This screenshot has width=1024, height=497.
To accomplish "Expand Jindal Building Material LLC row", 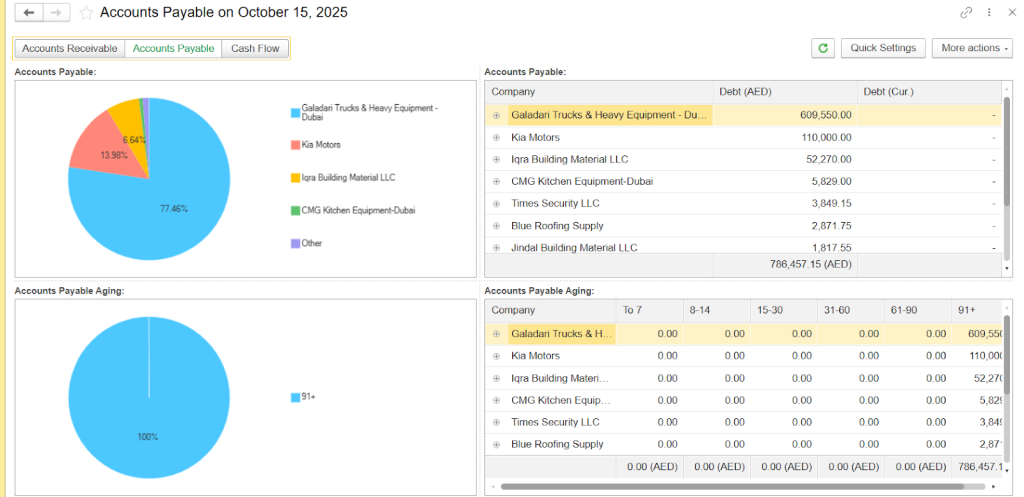I will (x=496, y=248).
